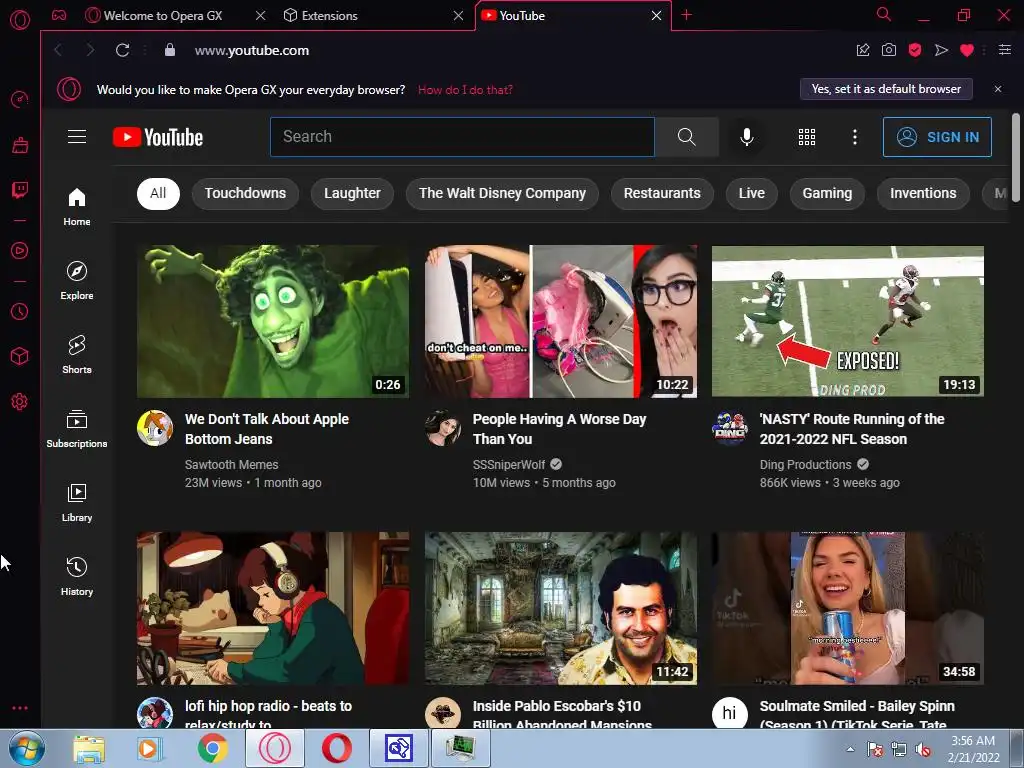The image size is (1024, 768).
Task: Click Yes, set it as default browser
Action: pos(886,89)
